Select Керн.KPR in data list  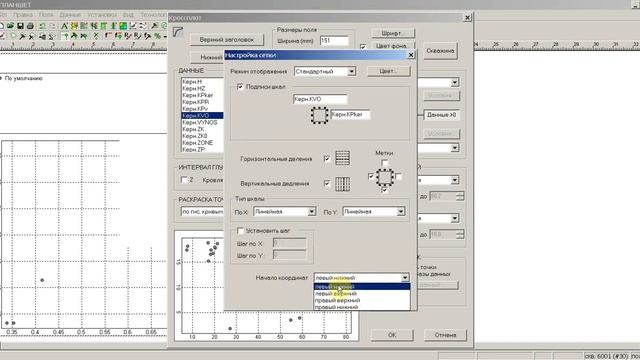(x=202, y=102)
